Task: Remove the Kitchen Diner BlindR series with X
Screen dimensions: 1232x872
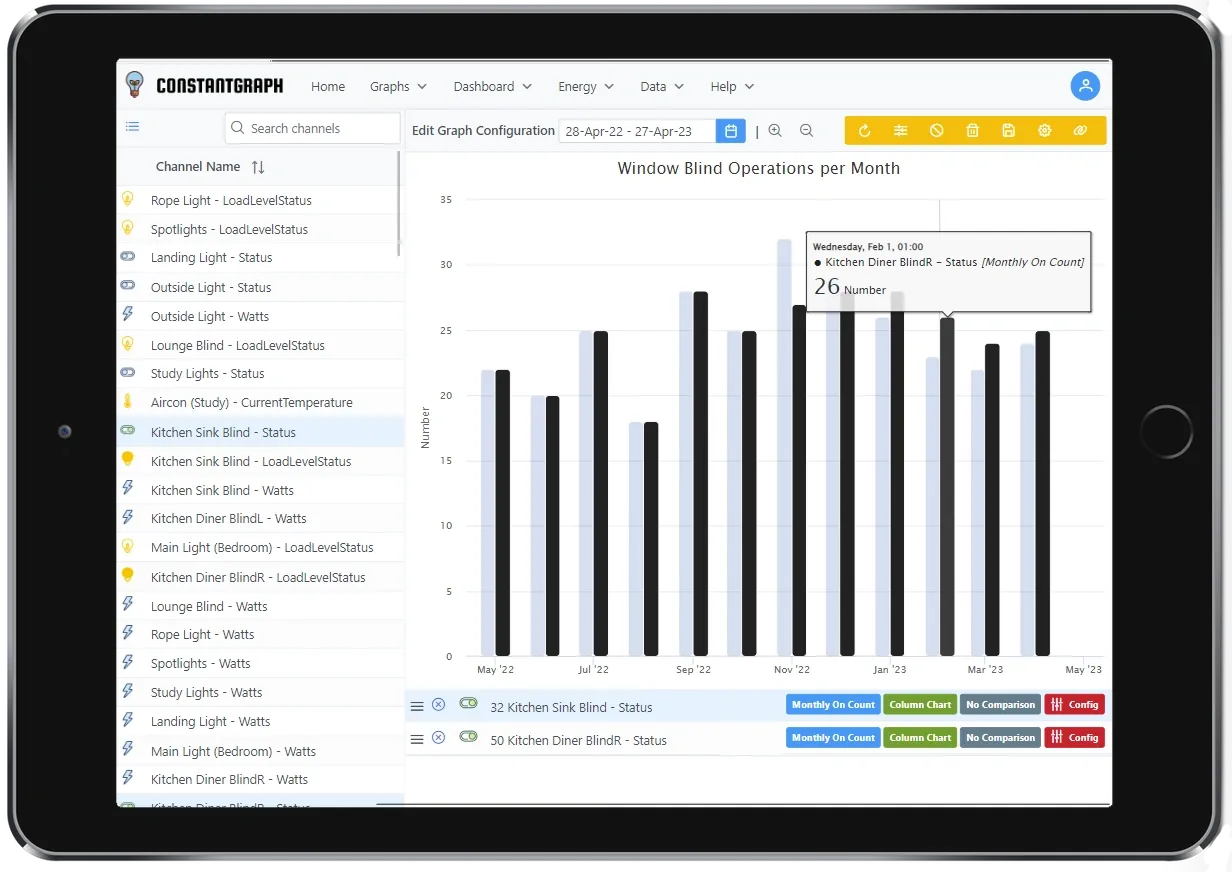Action: click(438, 738)
